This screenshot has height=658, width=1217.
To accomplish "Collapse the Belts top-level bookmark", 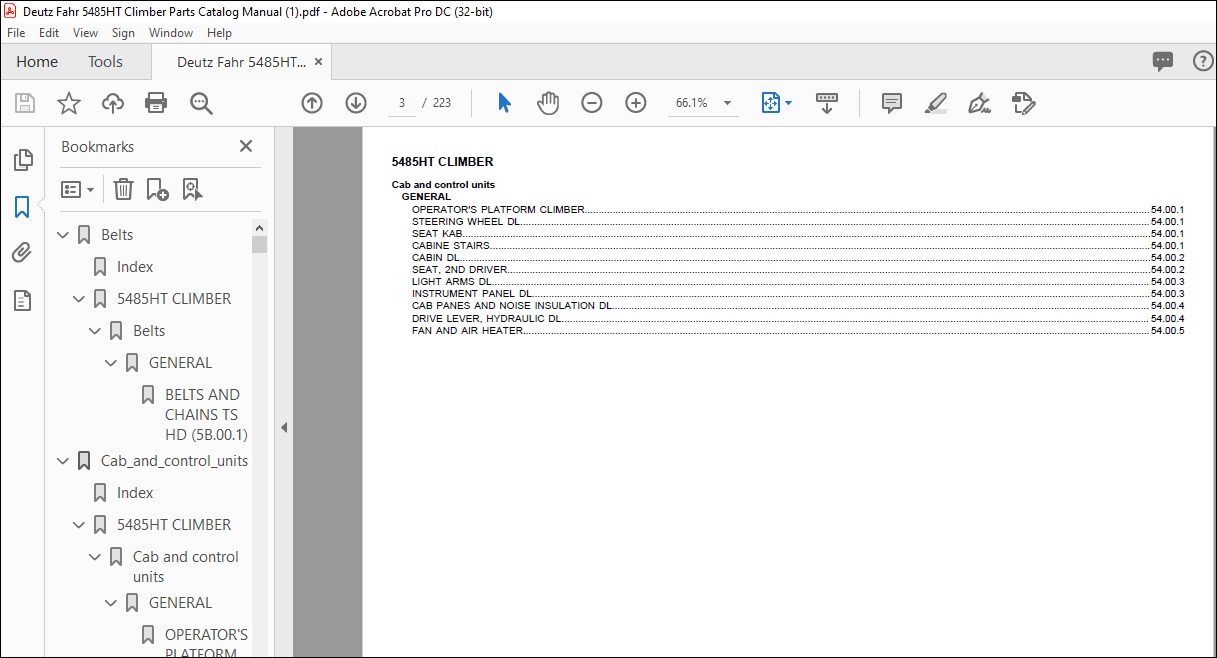I will (64, 235).
